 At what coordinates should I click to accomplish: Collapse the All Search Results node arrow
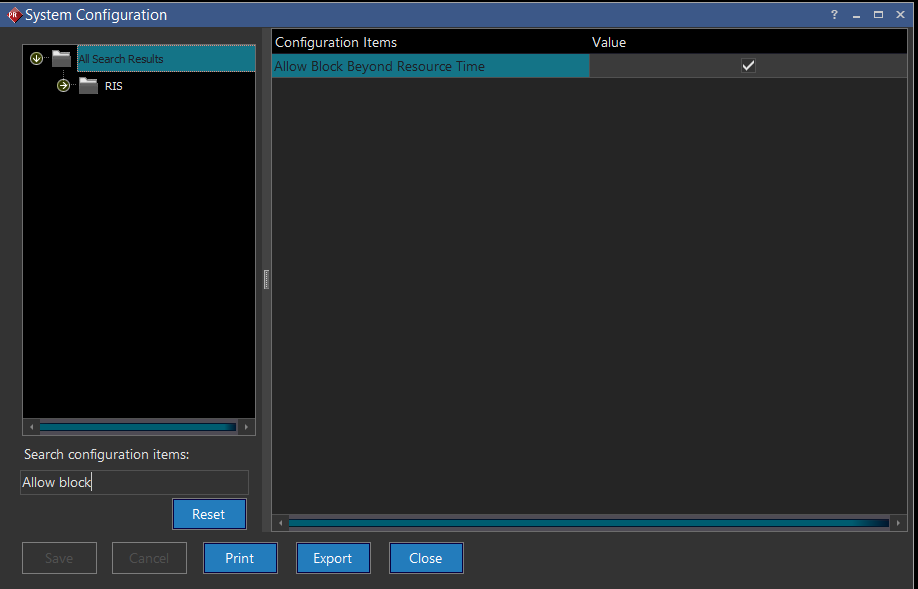[x=37, y=59]
